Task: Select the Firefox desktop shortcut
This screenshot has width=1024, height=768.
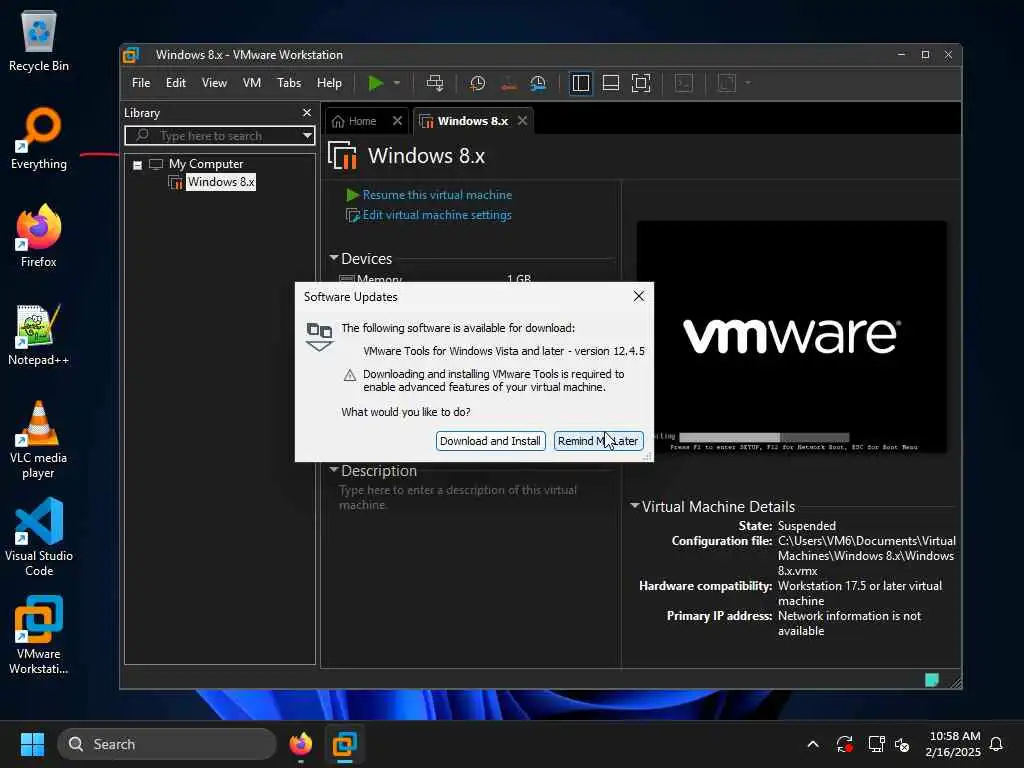Action: (39, 236)
